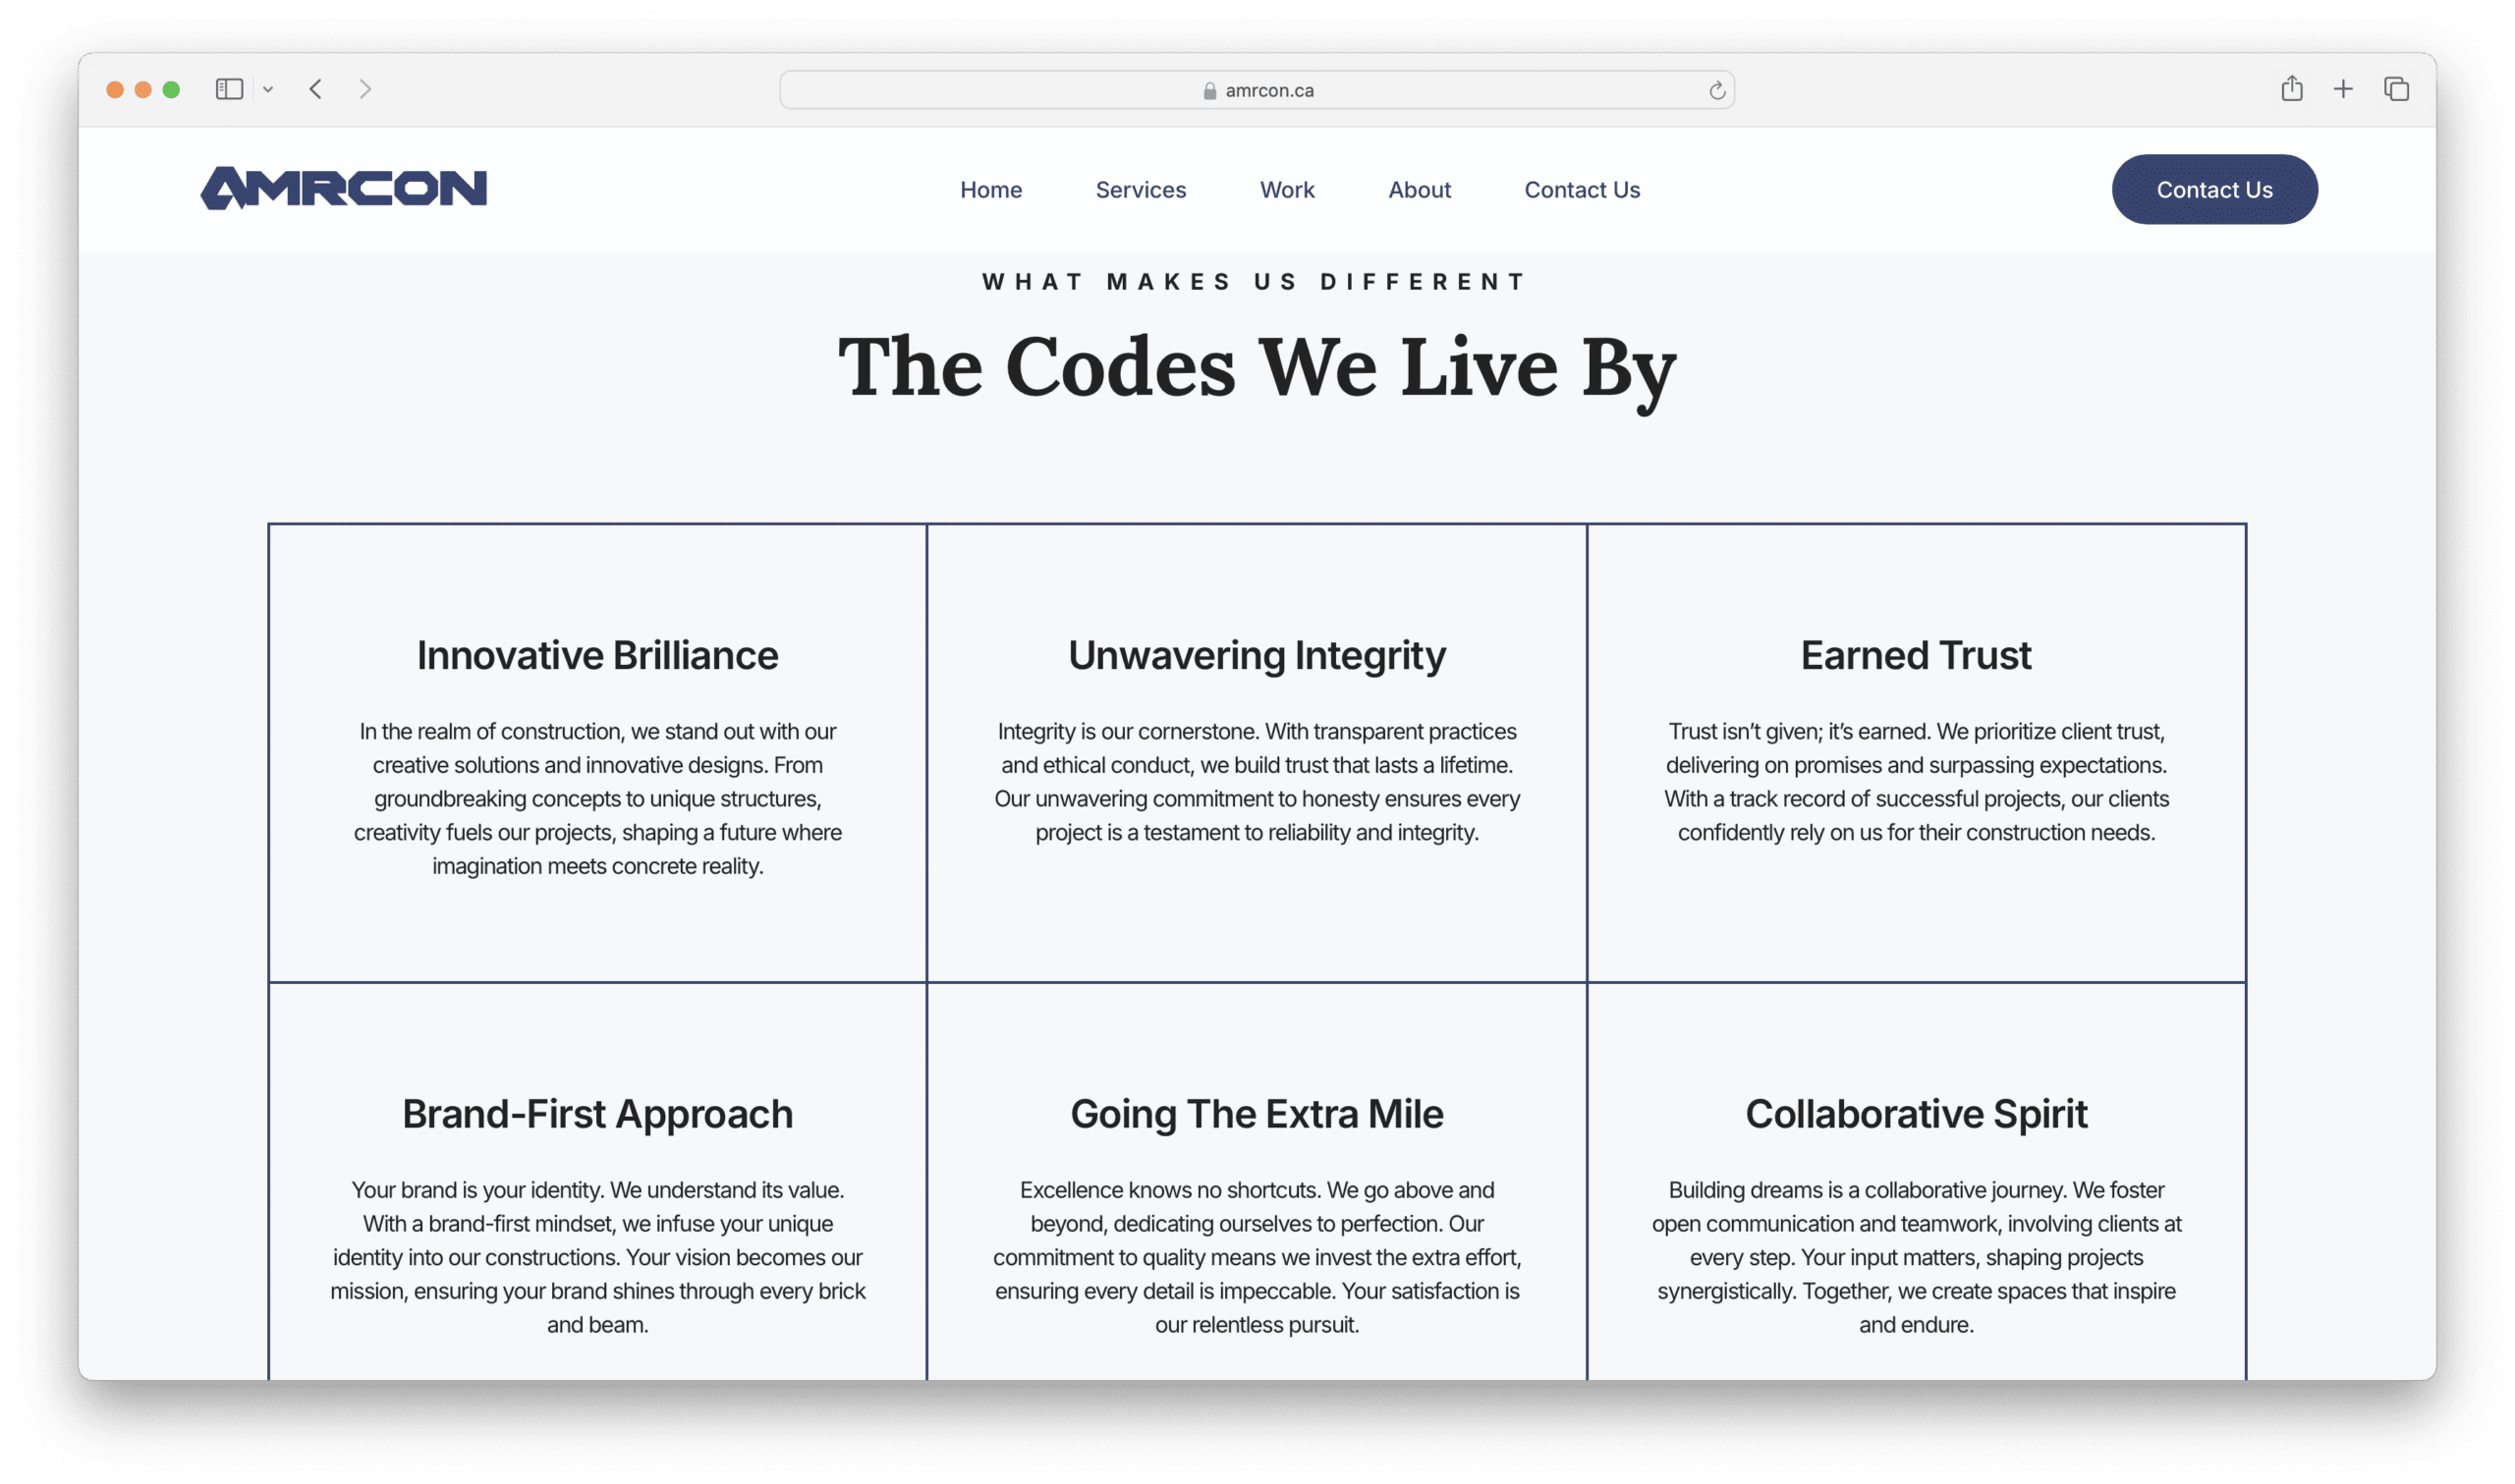This screenshot has width=2515, height=1484.
Task: Expand the browser sidebar panel toggle
Action: (x=232, y=88)
